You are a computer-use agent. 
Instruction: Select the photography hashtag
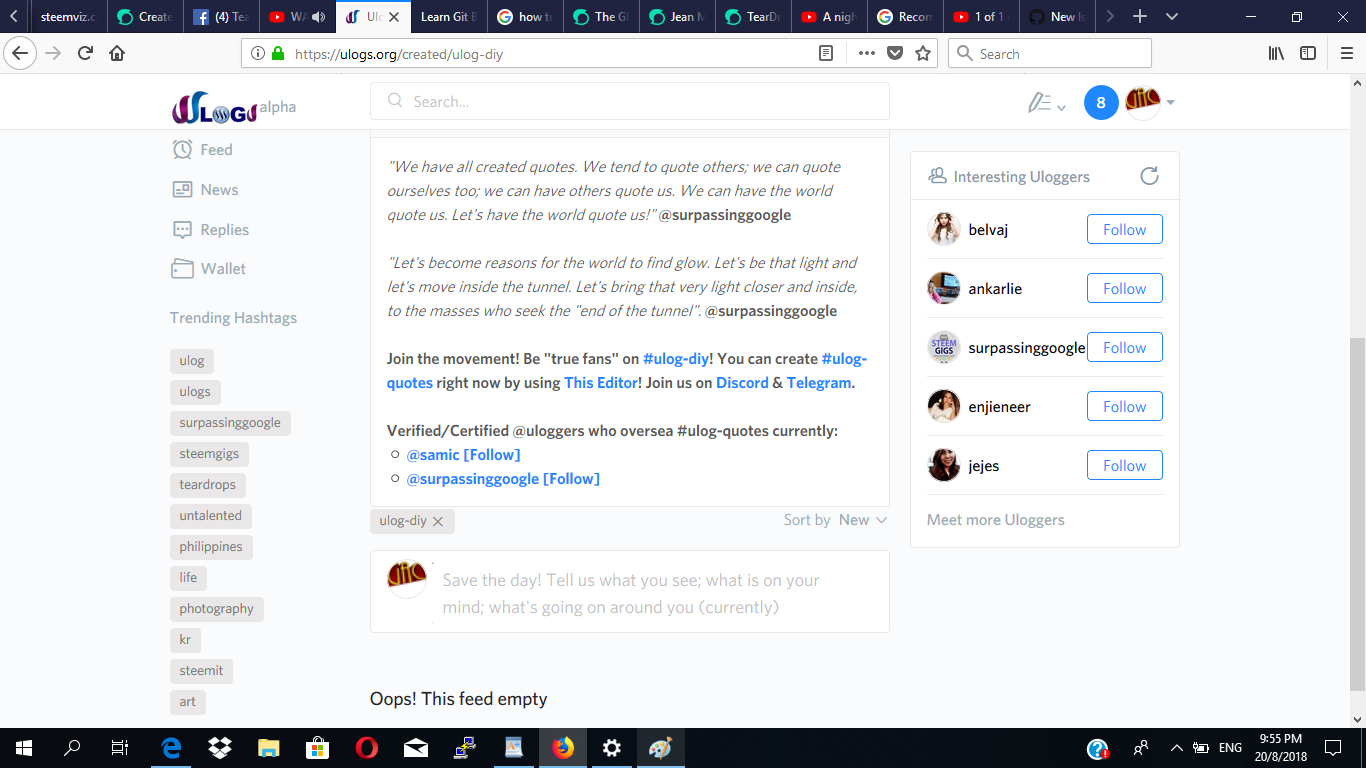[217, 609]
